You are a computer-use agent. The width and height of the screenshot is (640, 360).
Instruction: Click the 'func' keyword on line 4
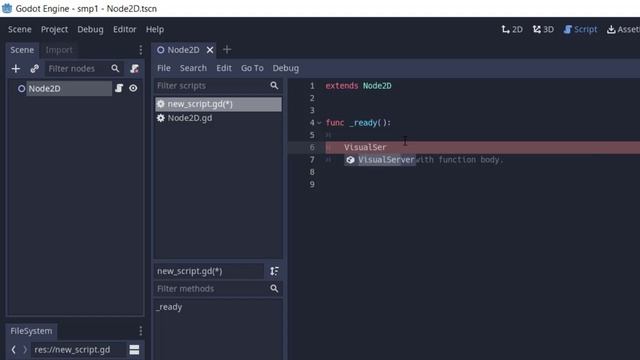[335, 123]
